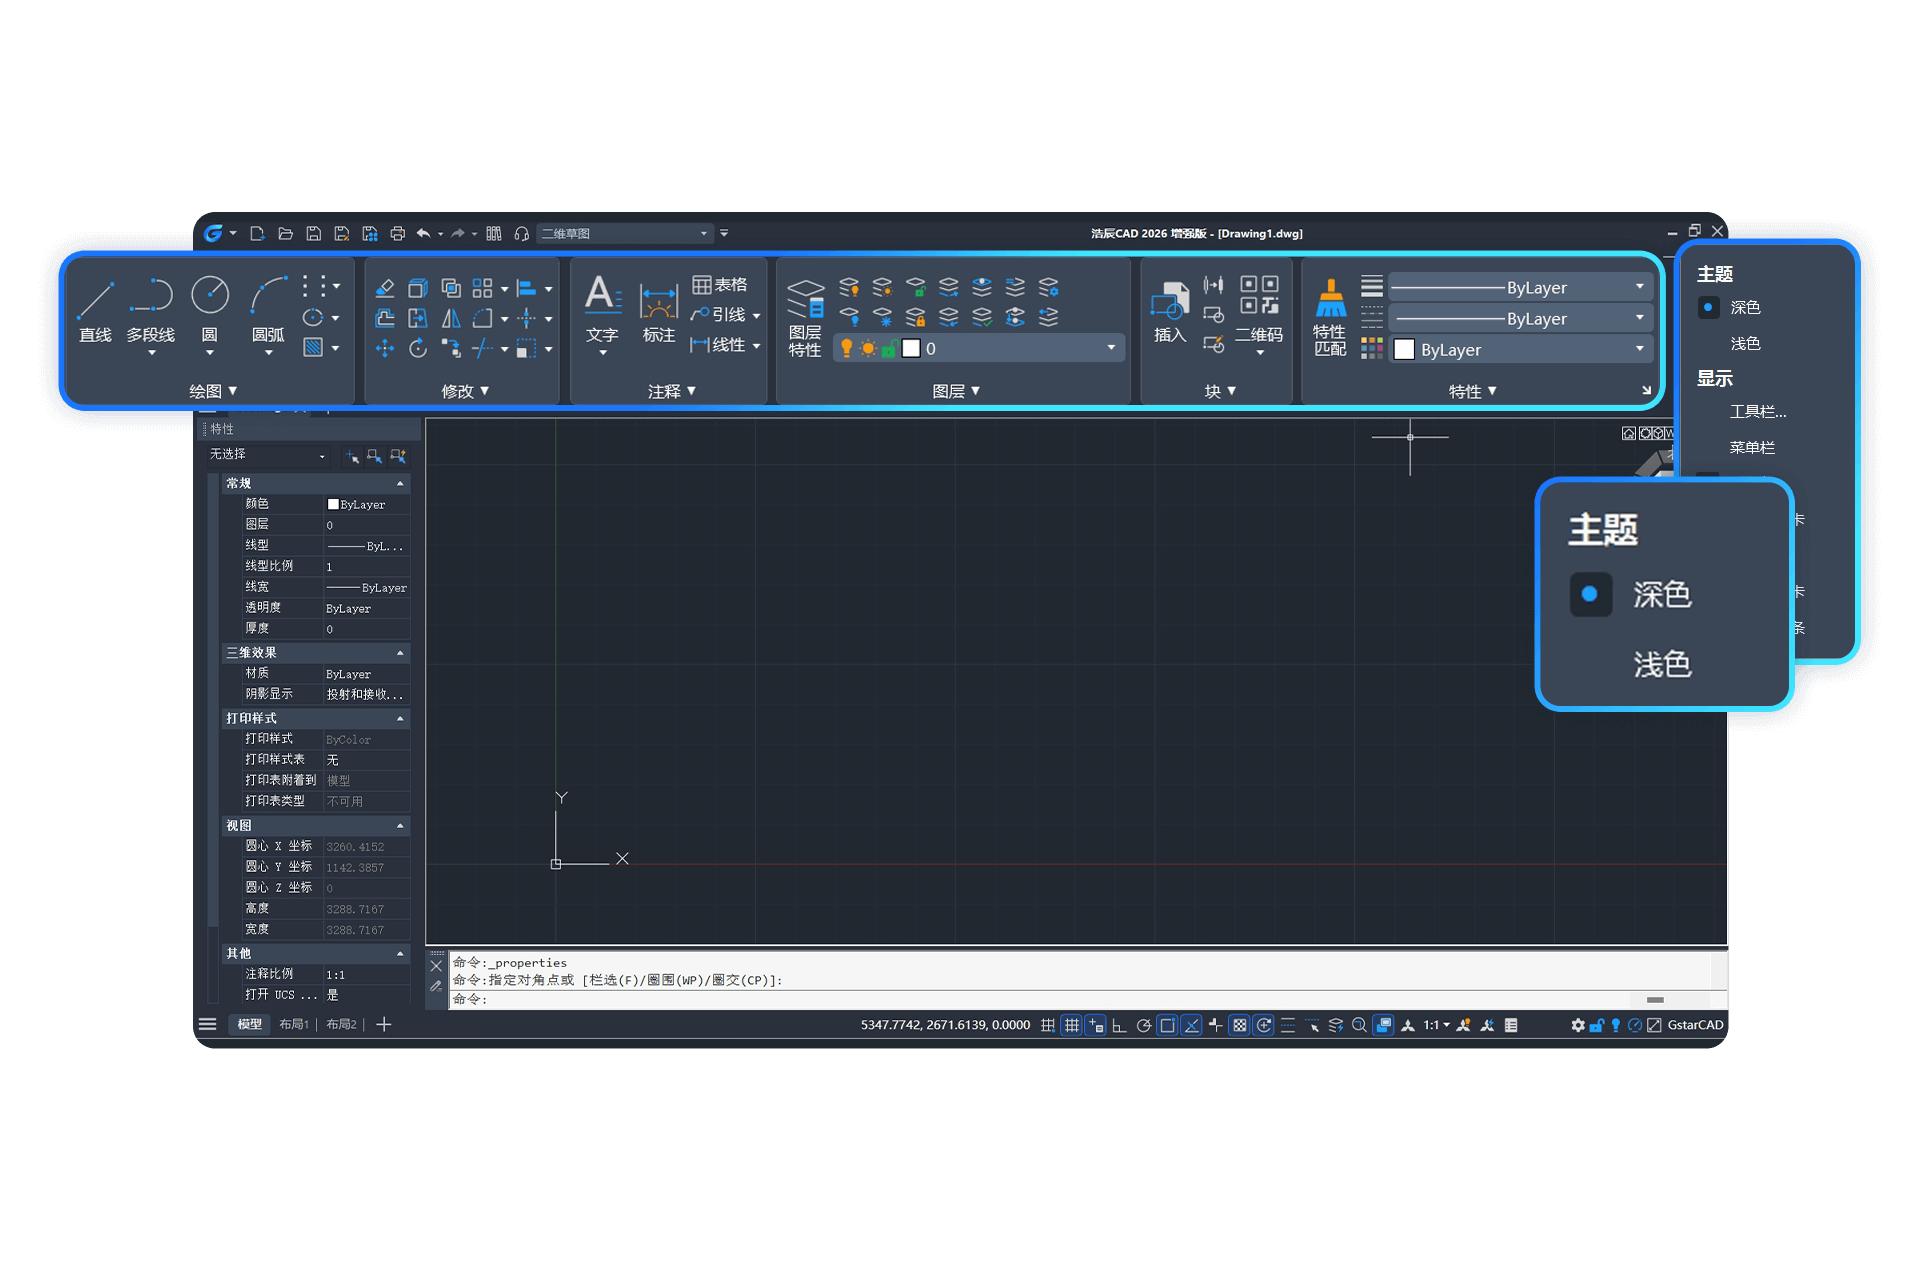The width and height of the screenshot is (1920, 1261).
Task: Open settings gear in the status bar
Action: (x=1578, y=1025)
